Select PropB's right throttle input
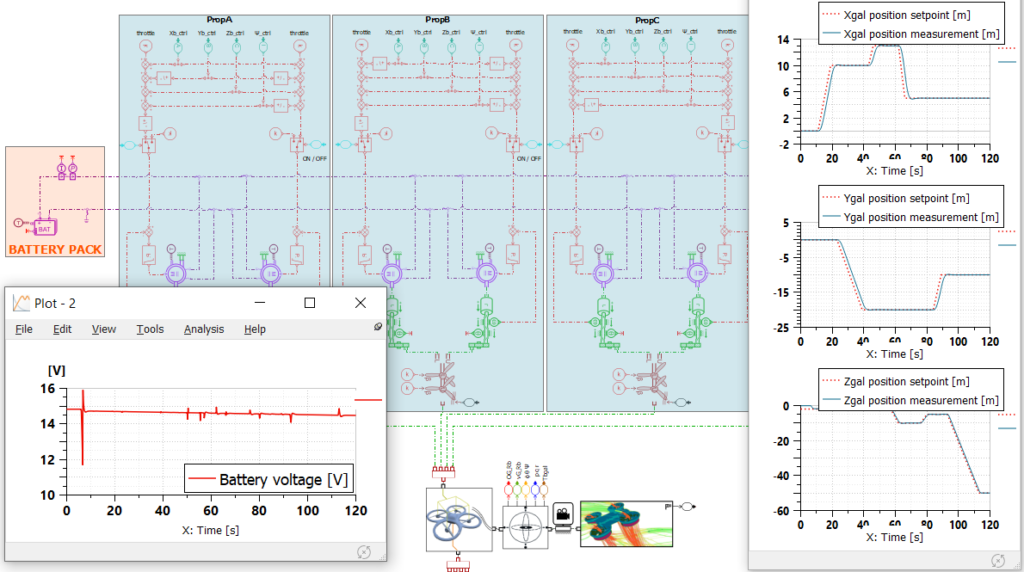This screenshot has height=572, width=1024. click(x=515, y=45)
